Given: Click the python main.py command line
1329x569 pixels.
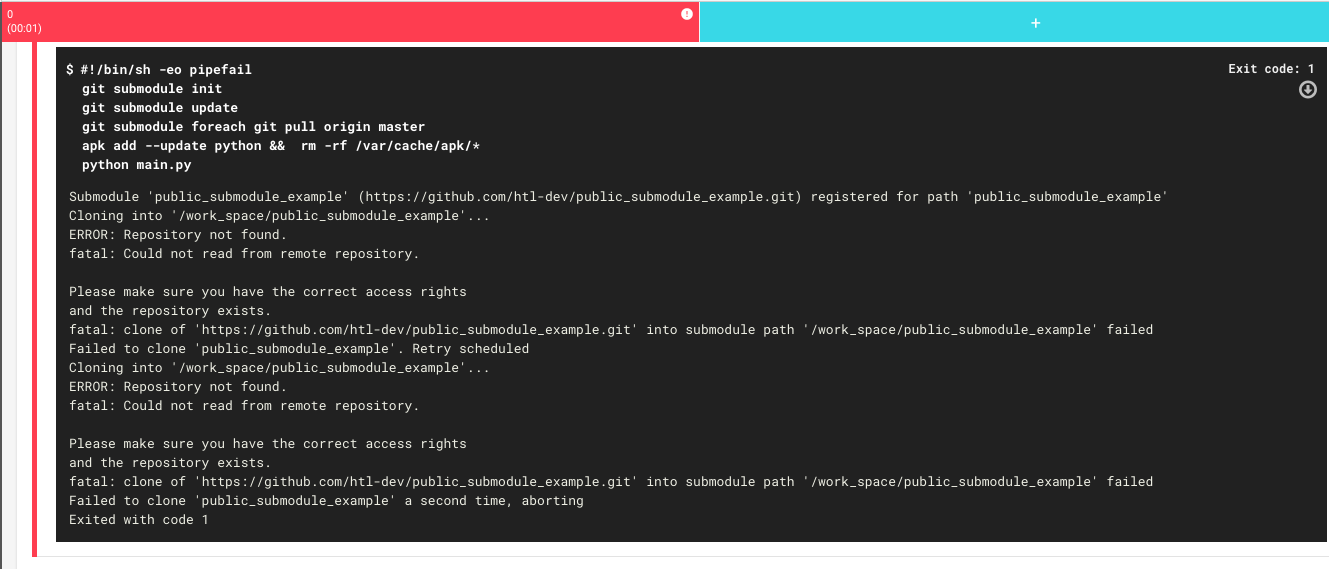Looking at the screenshot, I should pyautogui.click(x=137, y=165).
